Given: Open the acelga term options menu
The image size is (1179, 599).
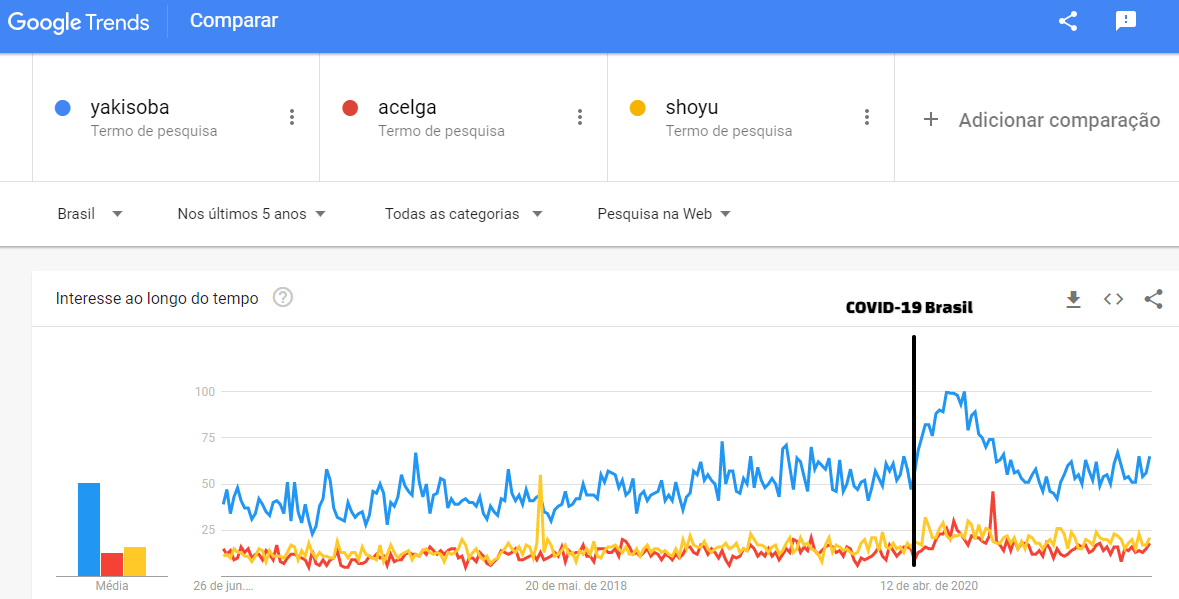Looking at the screenshot, I should pos(580,117).
